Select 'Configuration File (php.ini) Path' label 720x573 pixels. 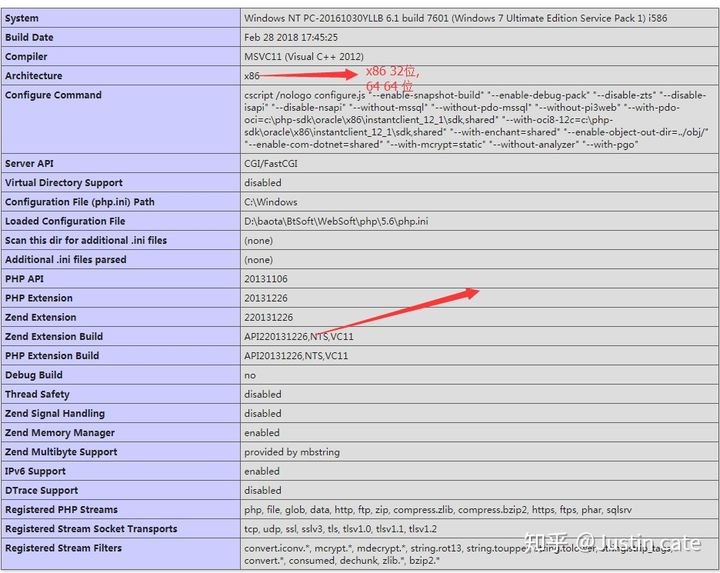[79, 202]
